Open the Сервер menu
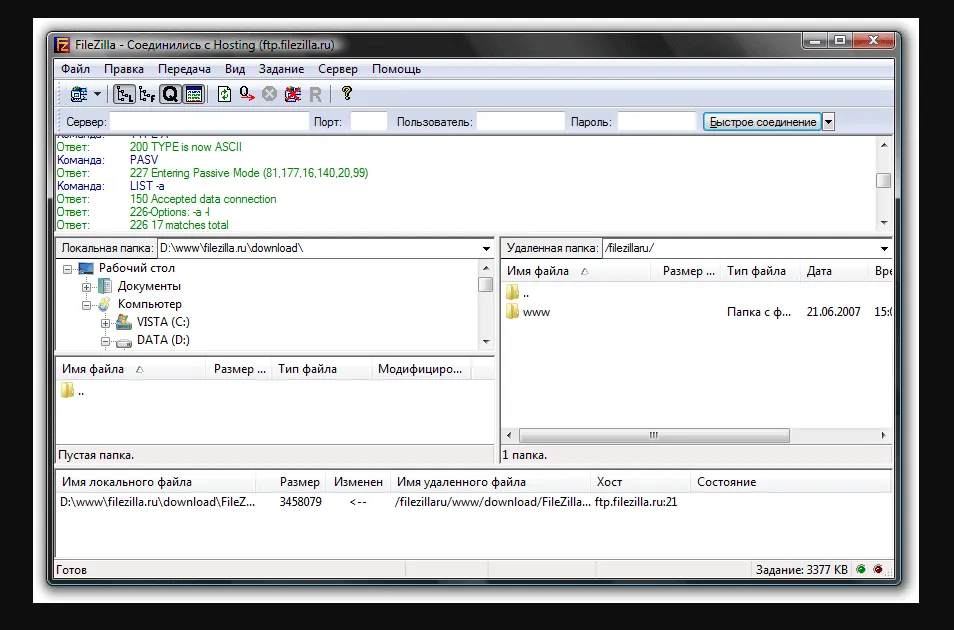 click(337, 69)
